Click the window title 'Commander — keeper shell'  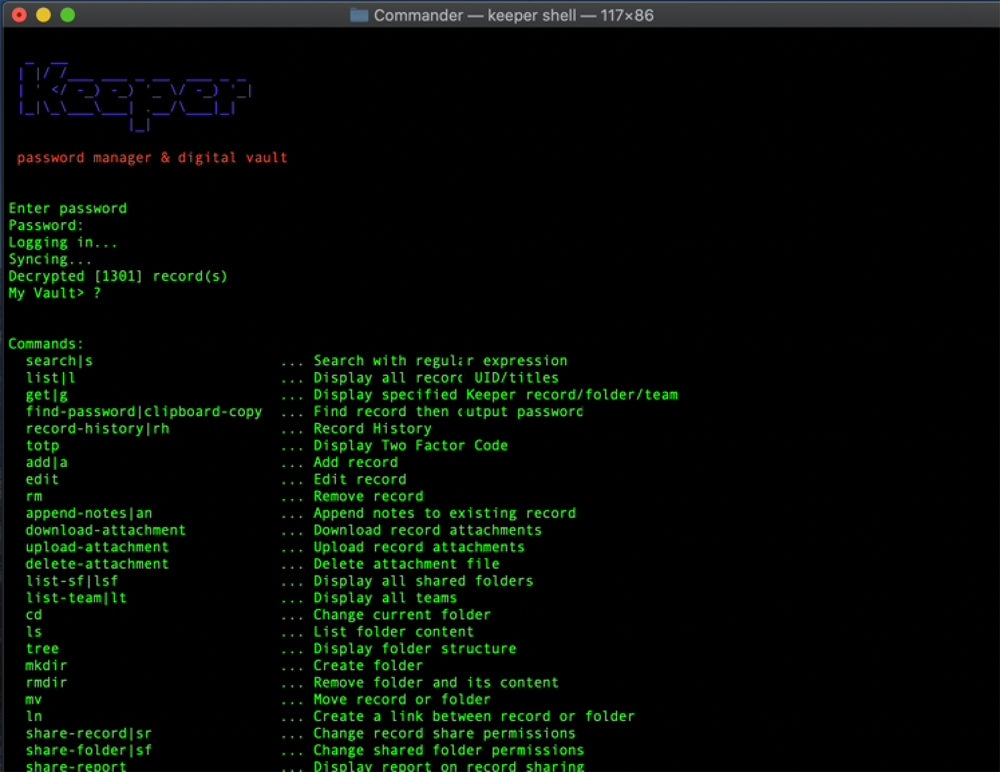[513, 15]
